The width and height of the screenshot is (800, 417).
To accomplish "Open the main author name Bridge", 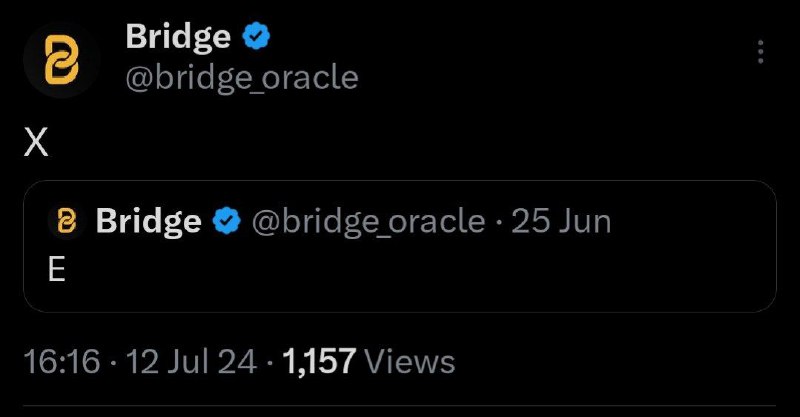I will tap(178, 38).
